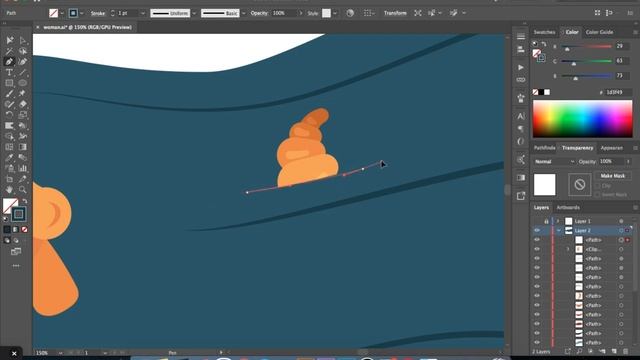Open the stroke weight dropdown
The height and width of the screenshot is (360, 640).
(143, 13)
